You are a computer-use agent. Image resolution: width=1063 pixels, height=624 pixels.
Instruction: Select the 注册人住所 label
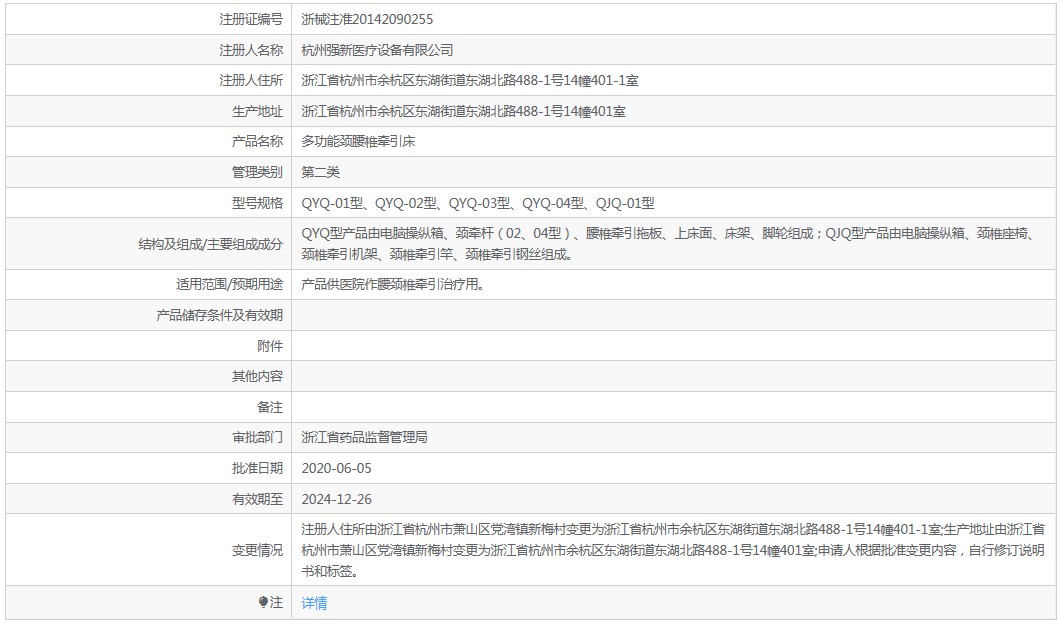(251, 81)
